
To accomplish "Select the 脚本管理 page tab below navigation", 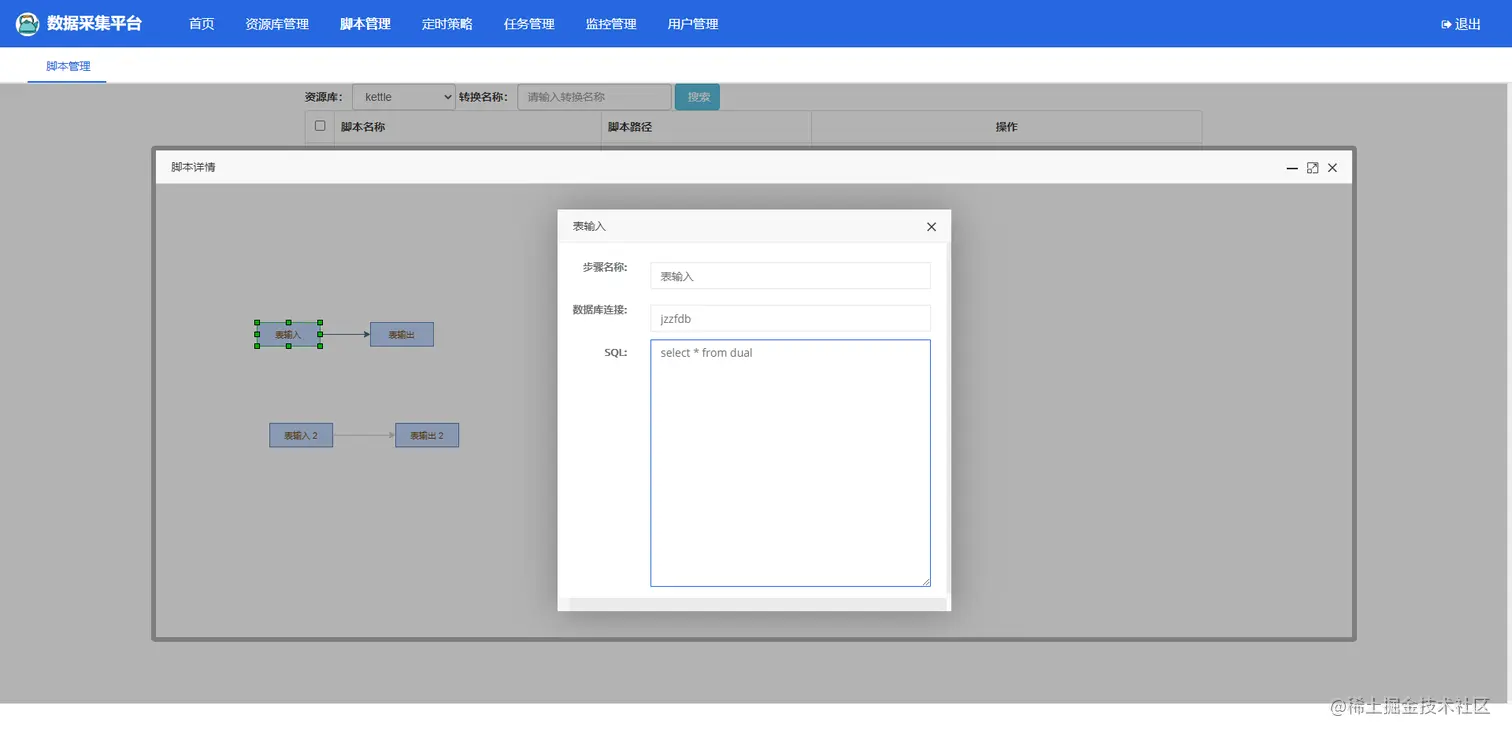I will (x=68, y=66).
